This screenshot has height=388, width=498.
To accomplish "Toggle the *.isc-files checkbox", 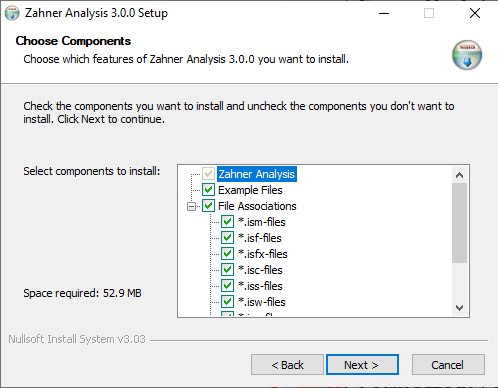I will (227, 270).
